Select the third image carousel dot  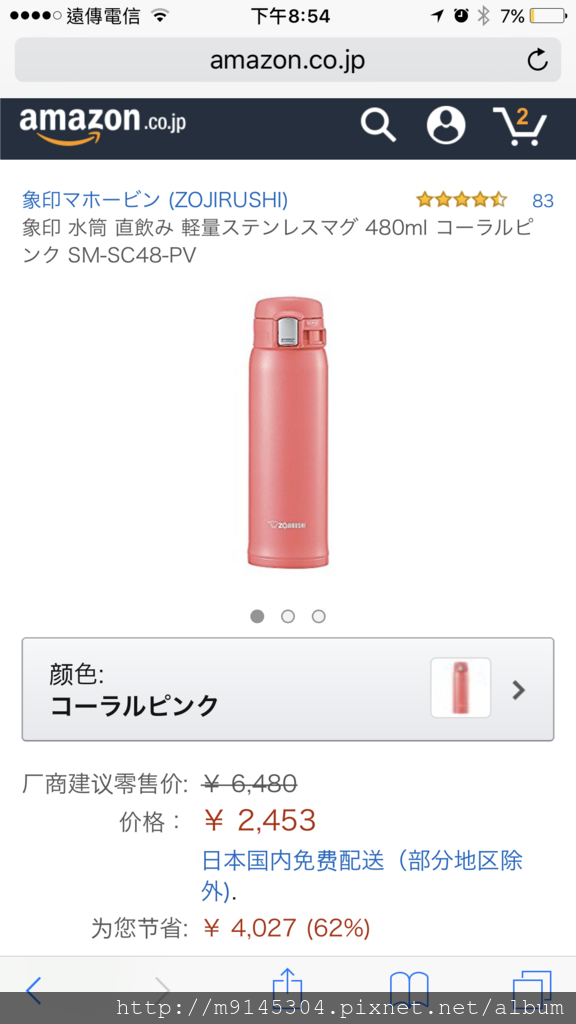[x=319, y=616]
